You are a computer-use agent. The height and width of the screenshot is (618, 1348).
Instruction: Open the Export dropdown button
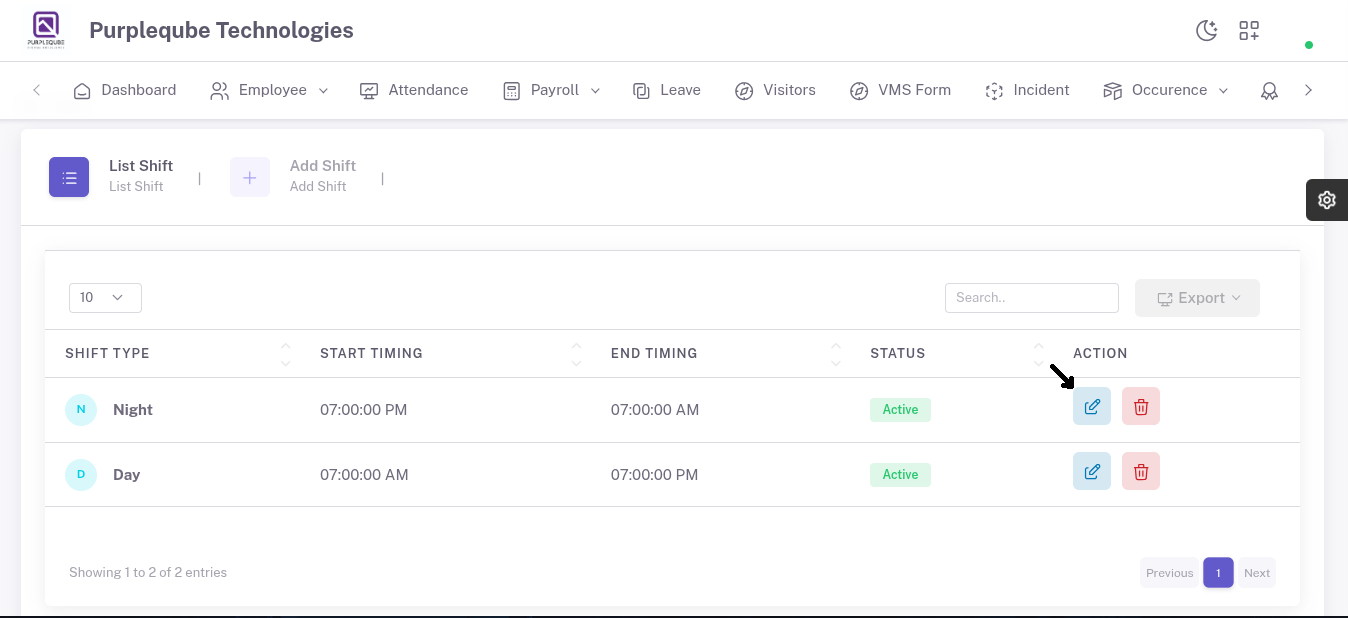[x=1197, y=298]
